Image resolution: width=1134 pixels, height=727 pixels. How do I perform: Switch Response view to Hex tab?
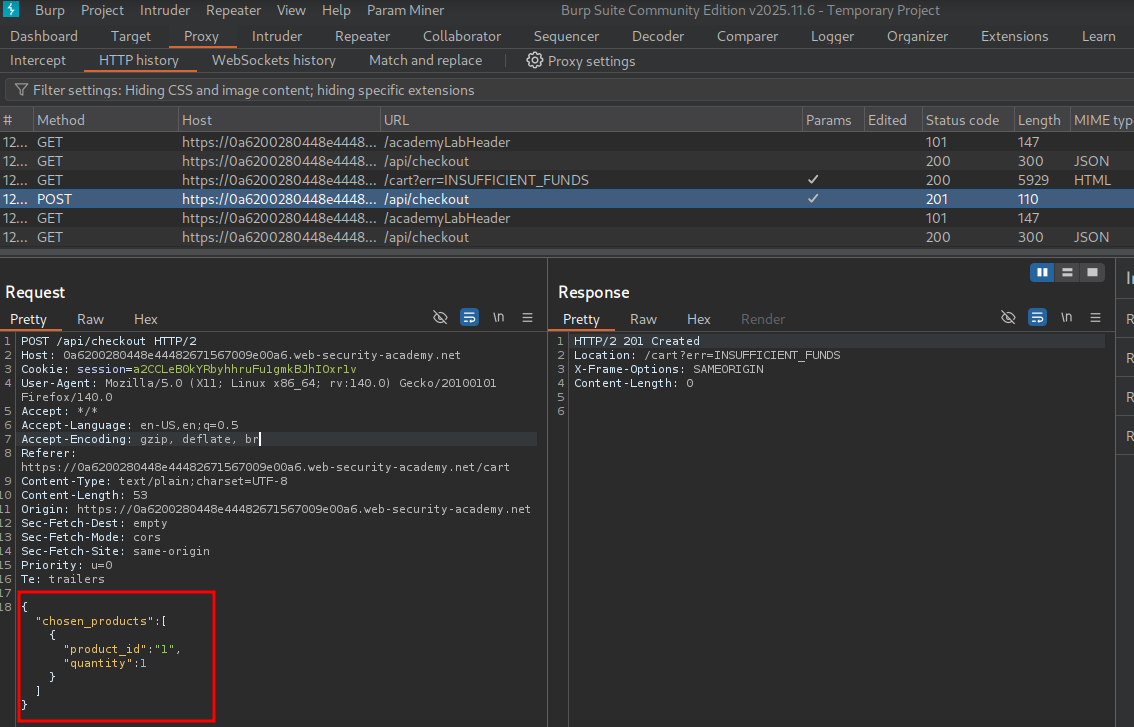pyautogui.click(x=699, y=319)
